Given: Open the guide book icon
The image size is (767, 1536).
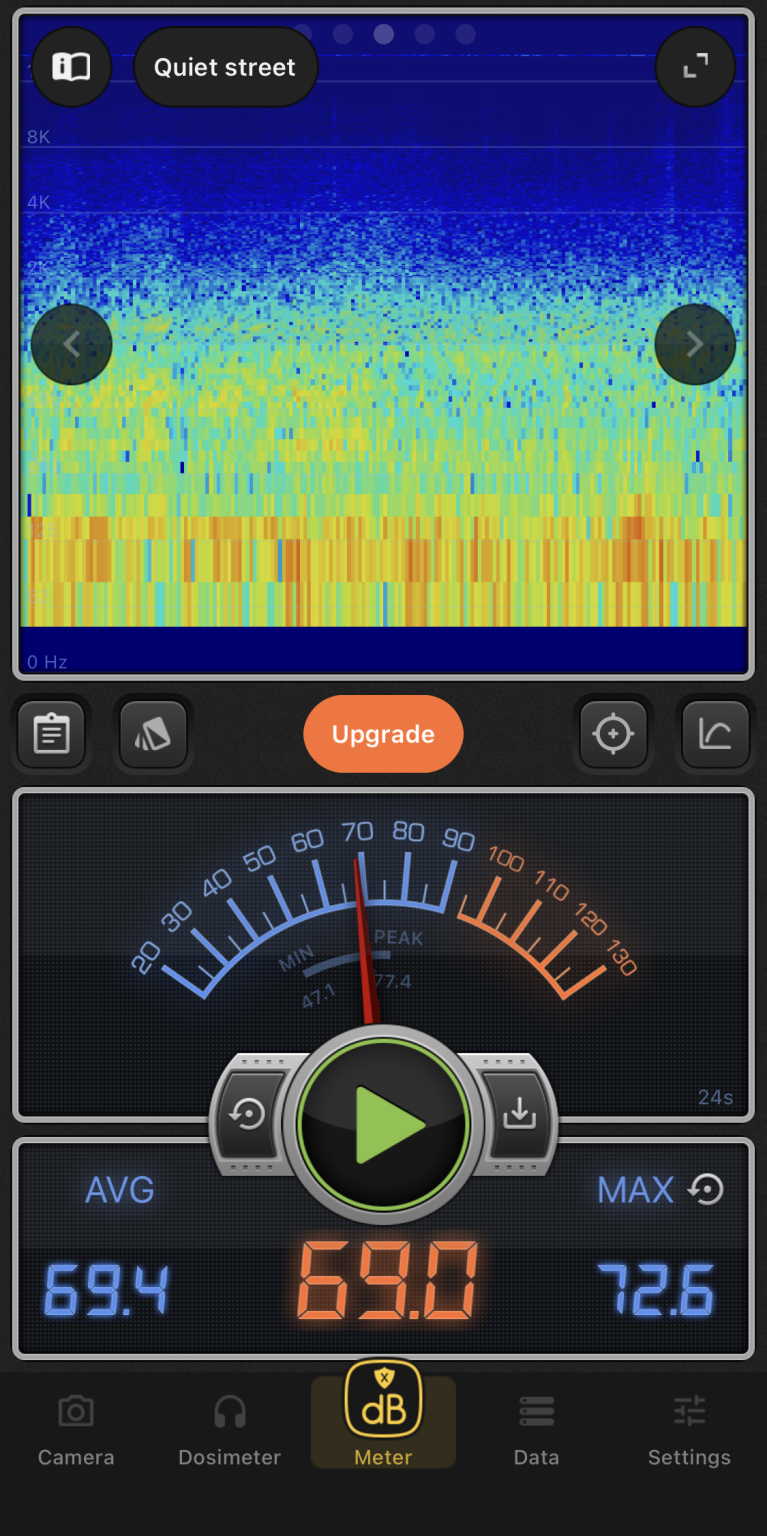Looking at the screenshot, I should pos(71,67).
